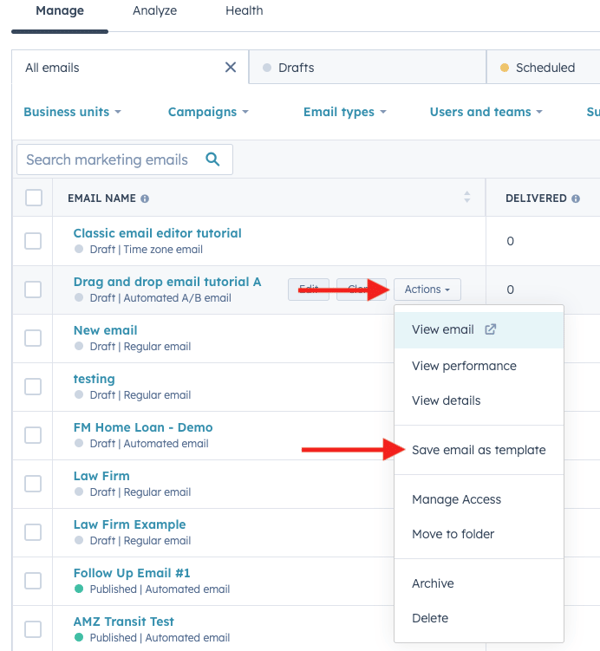Click the search magnifier icon
This screenshot has height=651, width=600.
click(213, 159)
